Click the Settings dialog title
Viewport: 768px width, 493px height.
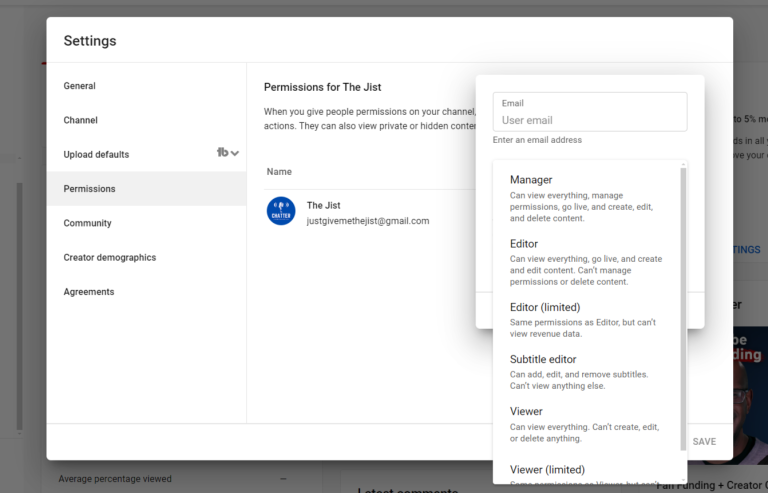point(90,41)
